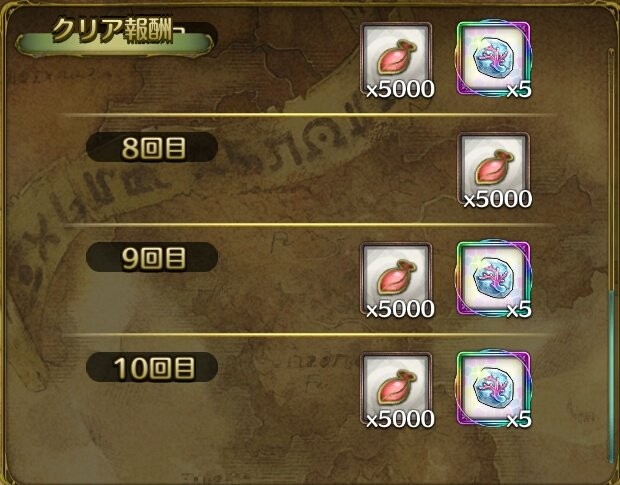Click the pink pouch icon in the top row

[x=396, y=59]
